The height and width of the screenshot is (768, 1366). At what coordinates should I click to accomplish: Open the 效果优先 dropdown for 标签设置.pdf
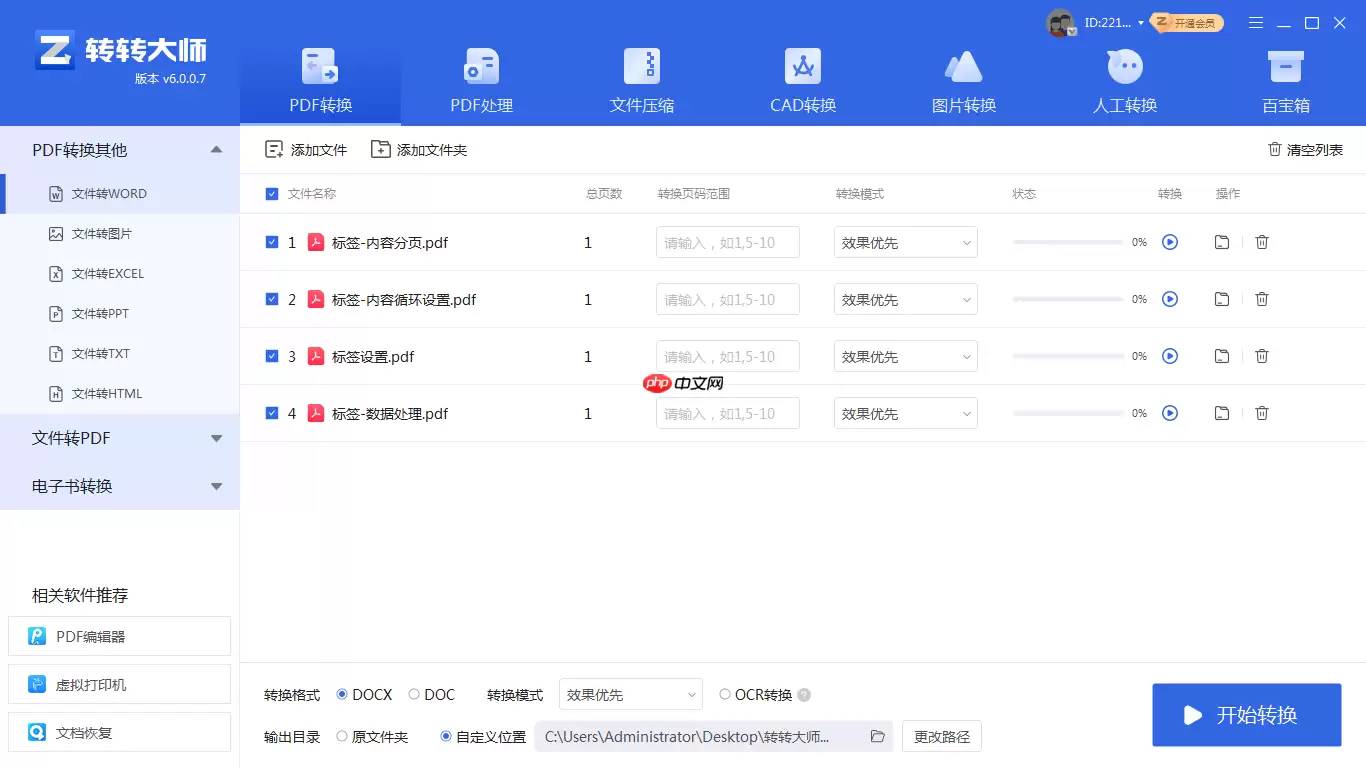[x=904, y=356]
